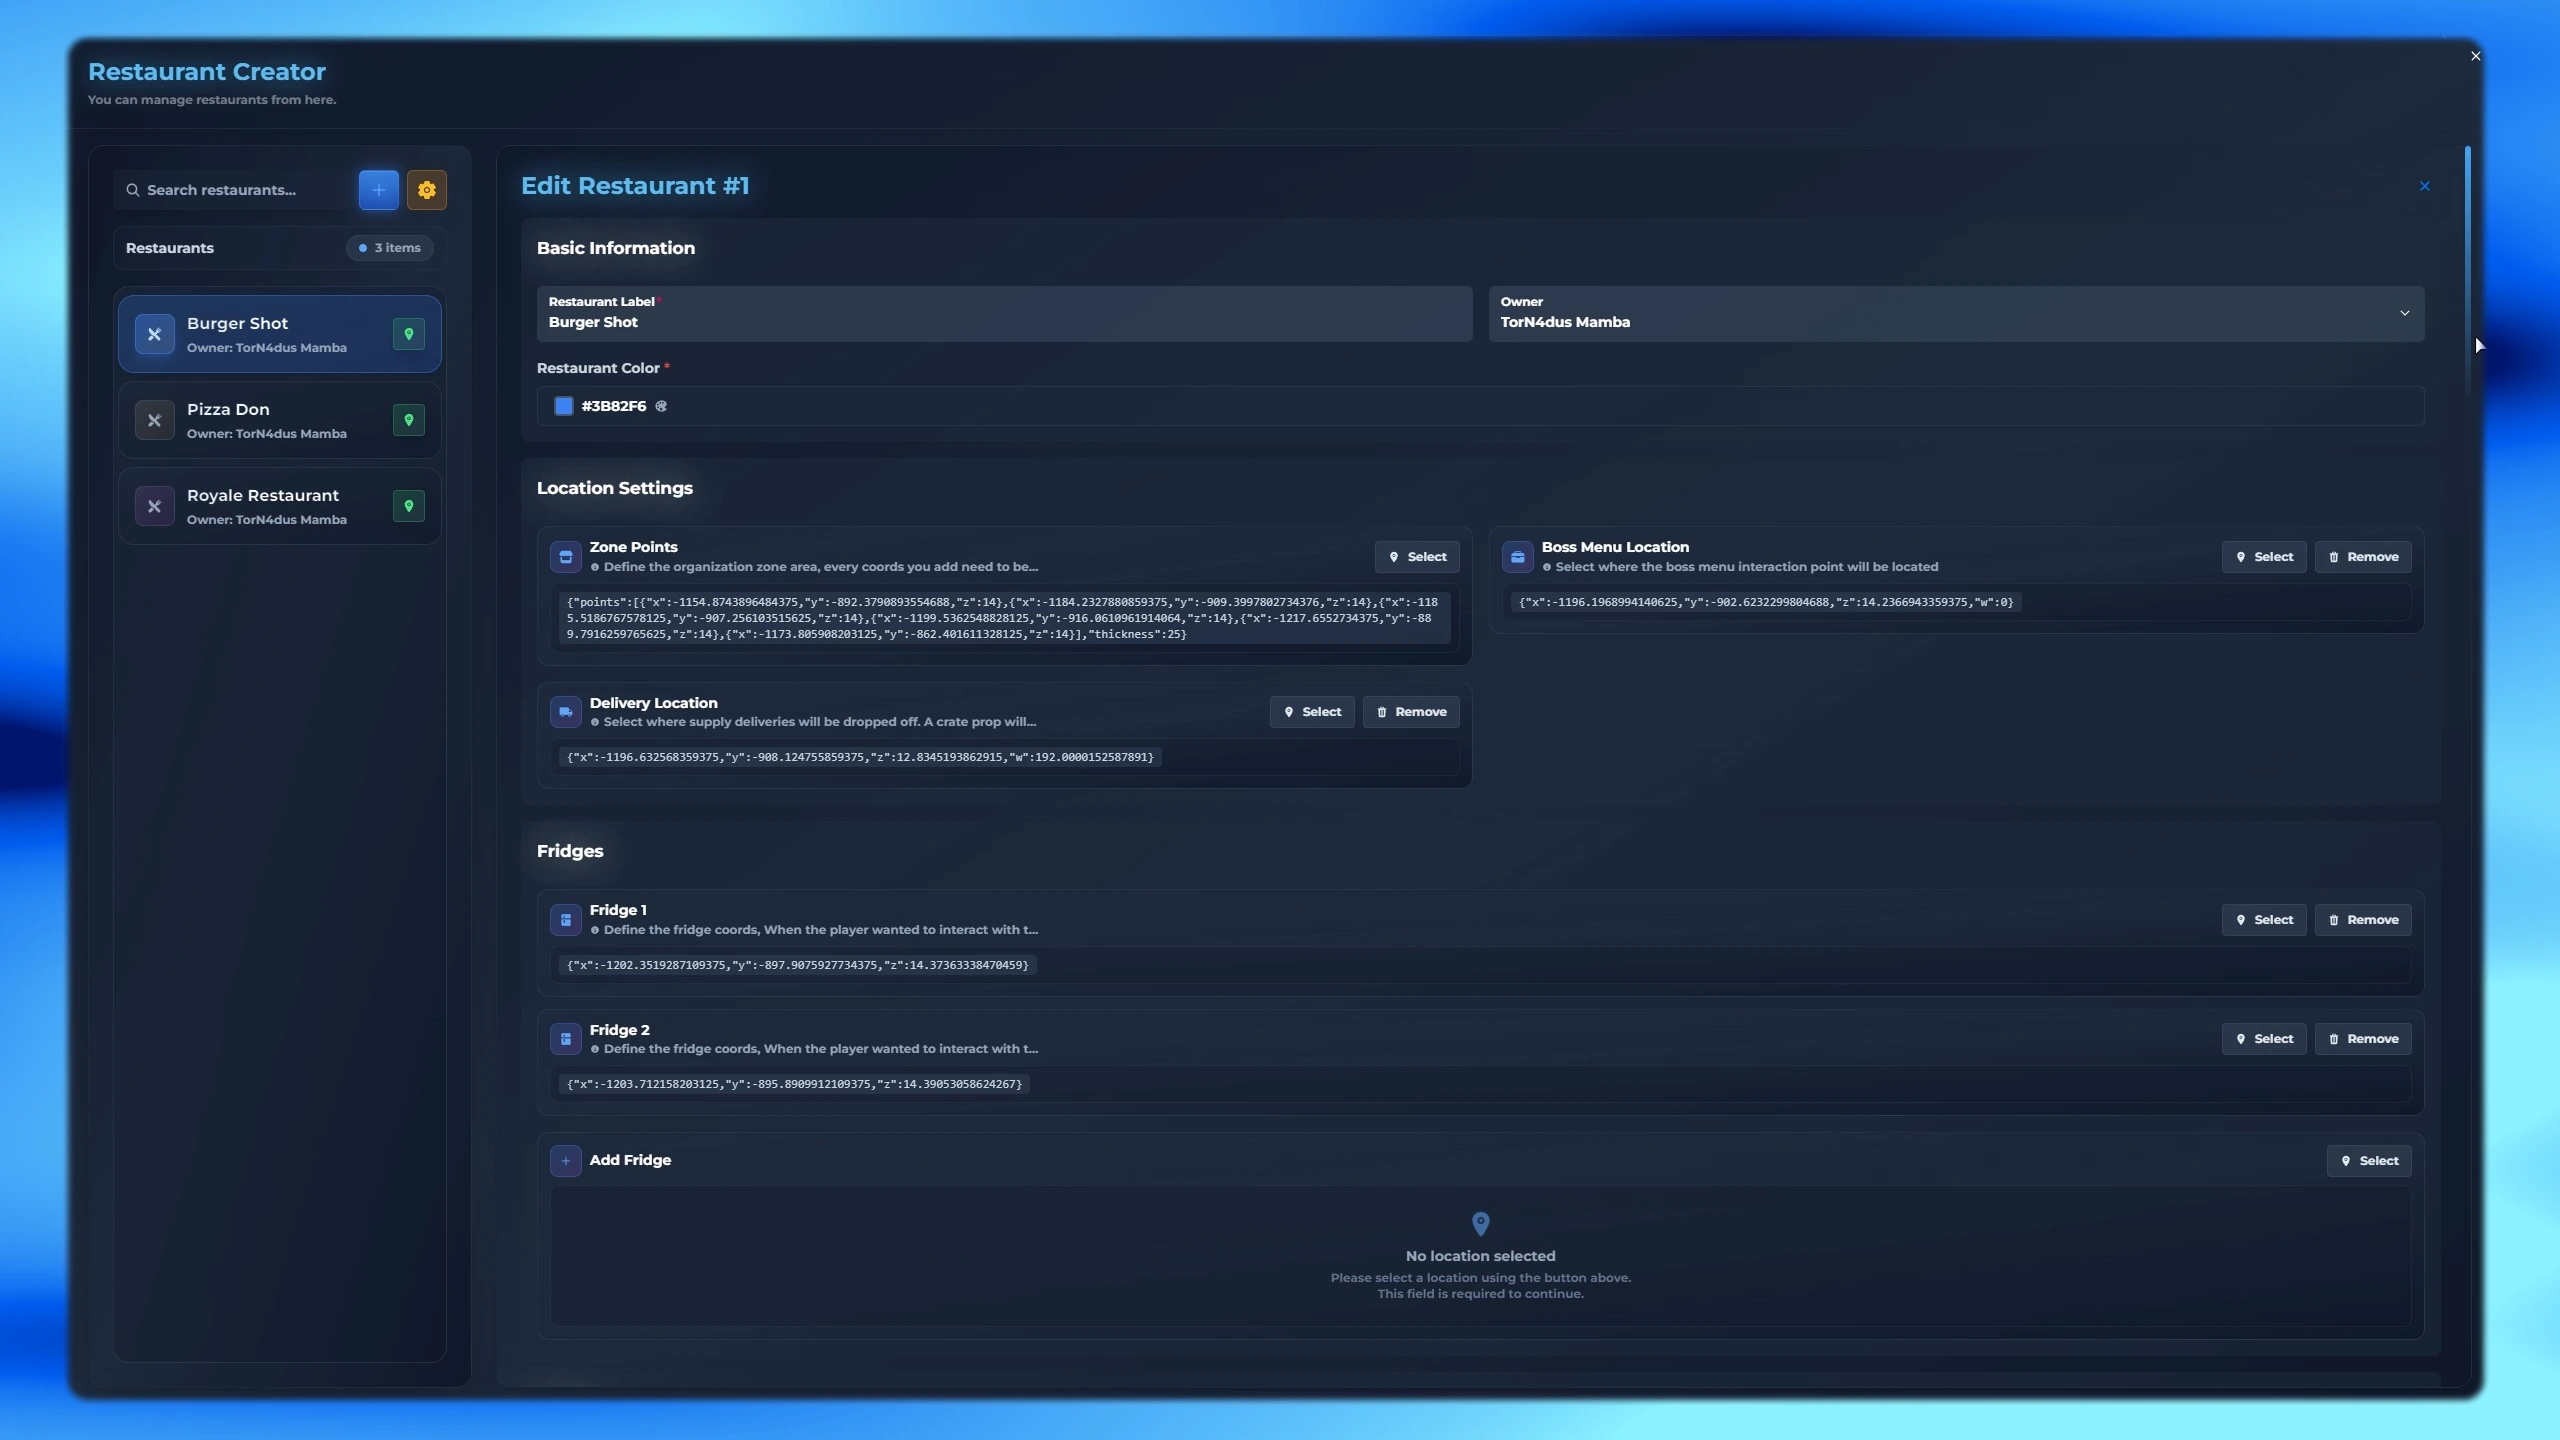Click the Location Settings heading
The image size is (2560, 1440).
614,488
